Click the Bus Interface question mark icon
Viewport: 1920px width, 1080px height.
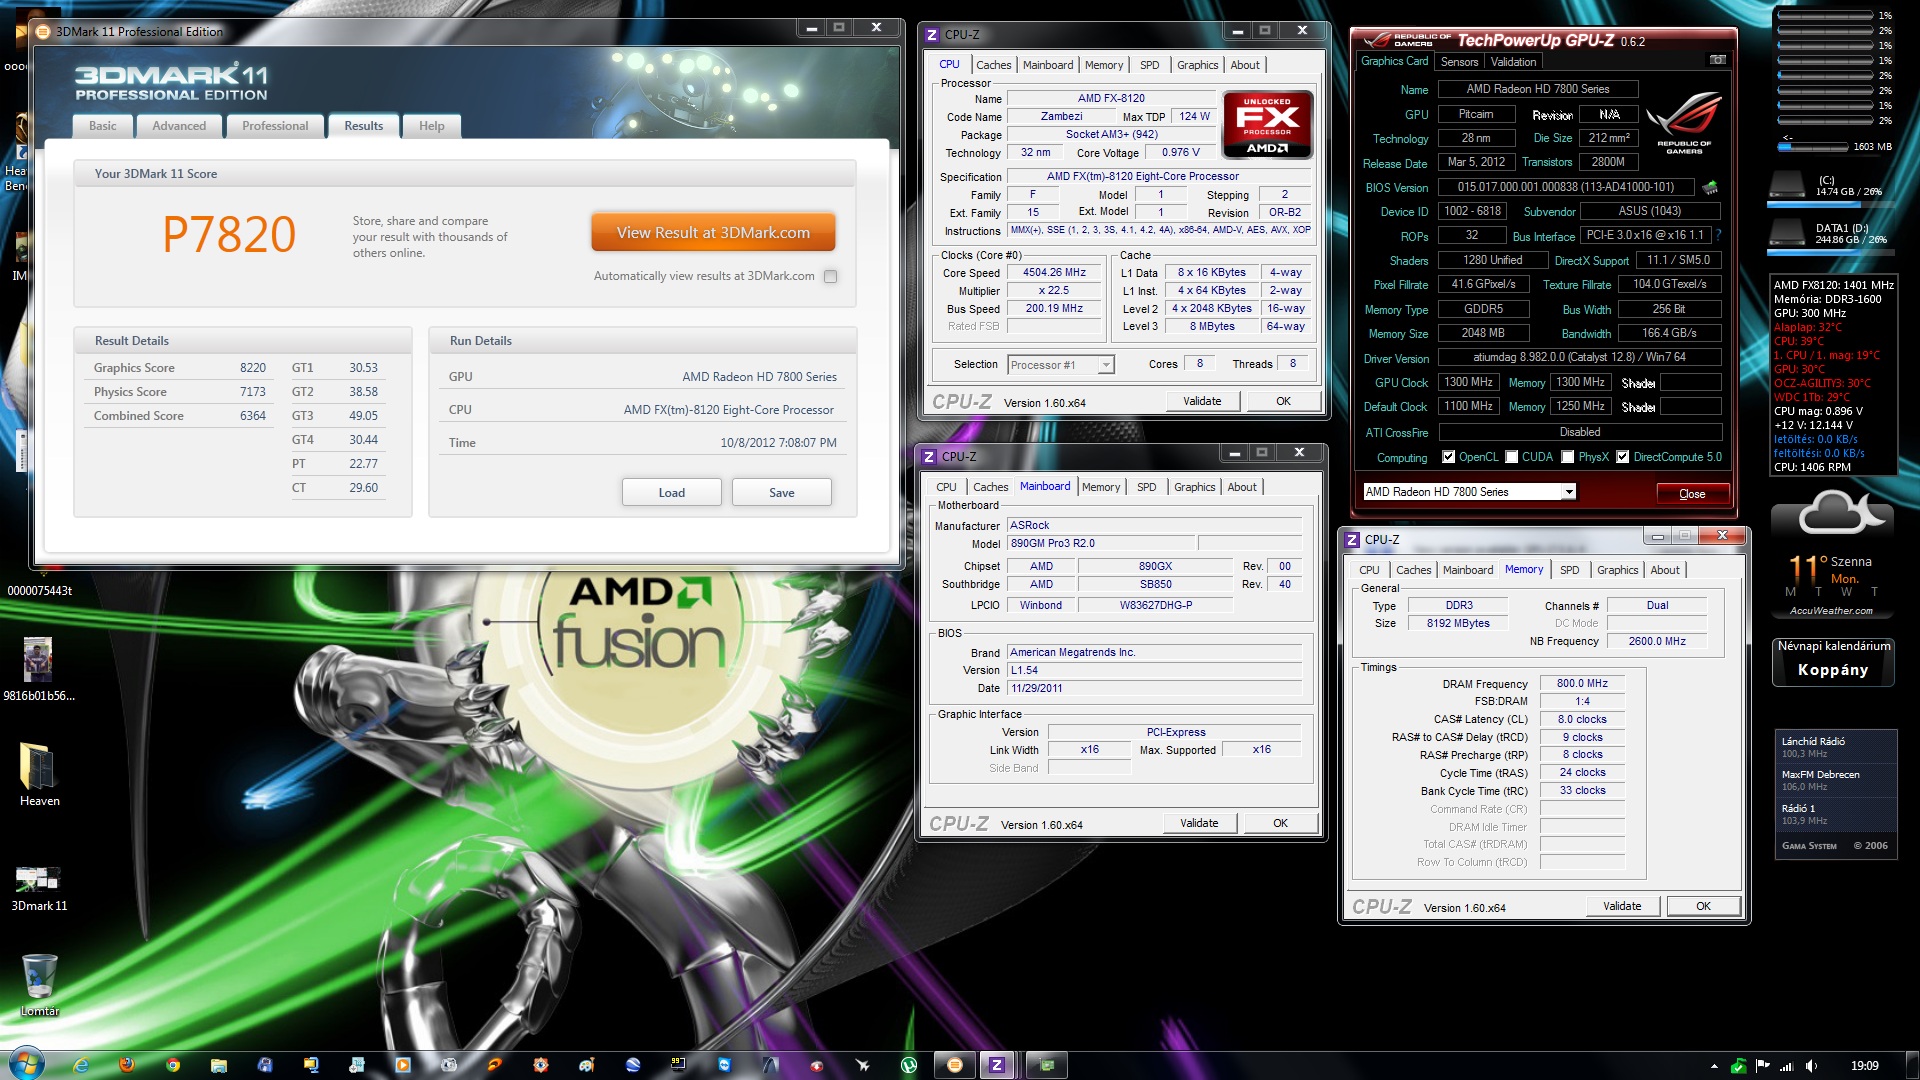pos(1718,236)
